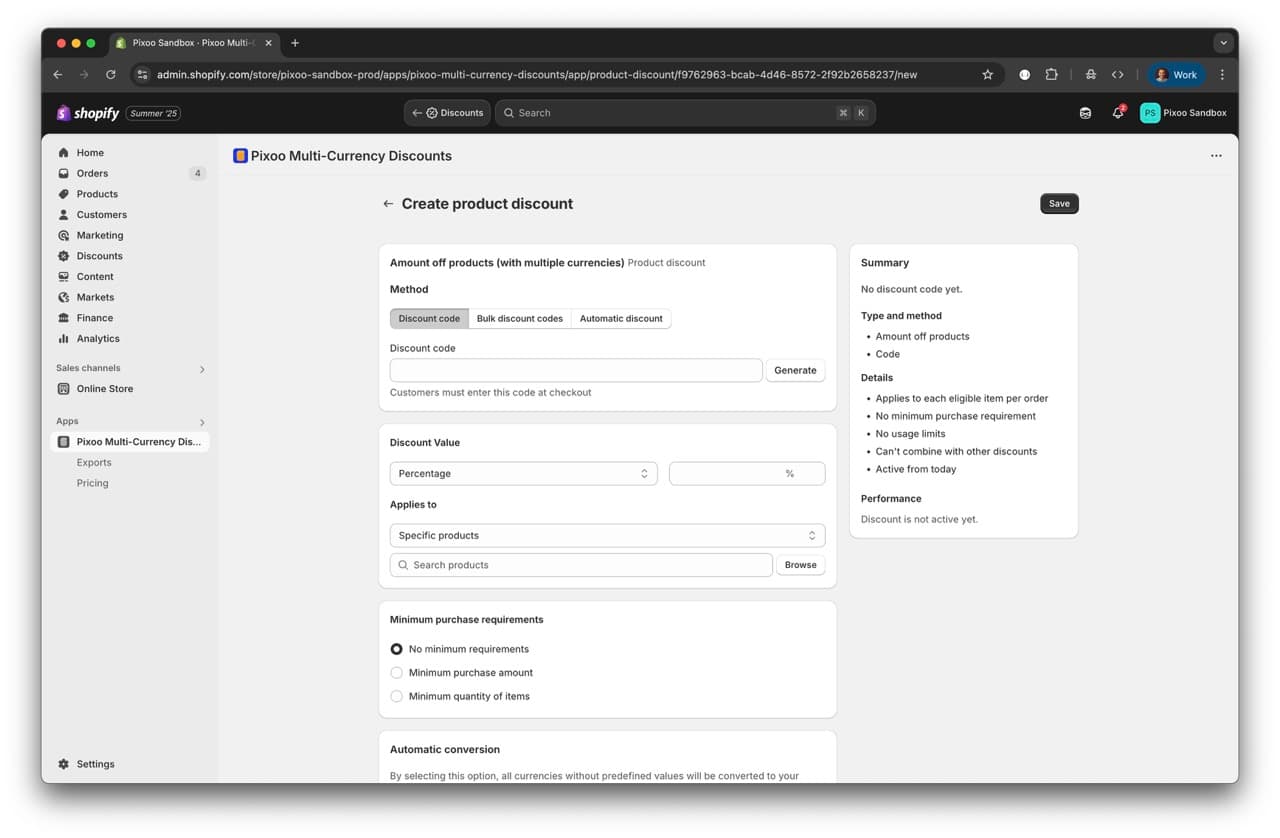Image resolution: width=1280 pixels, height=838 pixels.
Task: Click the Summer '25 edition badge
Action: 153,113
